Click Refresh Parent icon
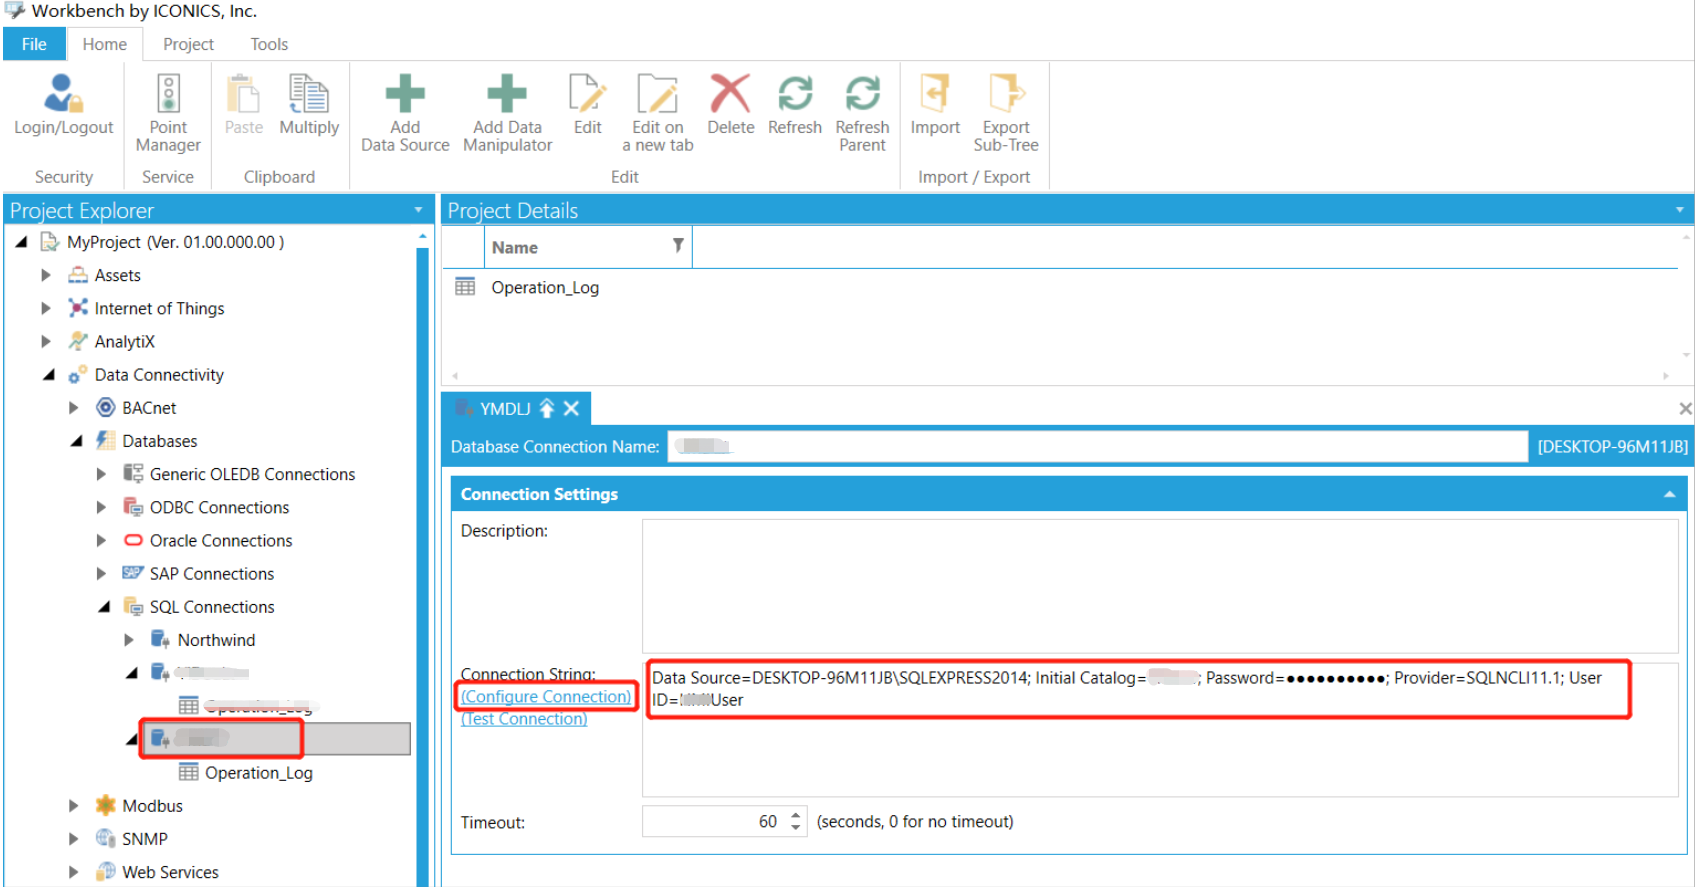 click(862, 93)
